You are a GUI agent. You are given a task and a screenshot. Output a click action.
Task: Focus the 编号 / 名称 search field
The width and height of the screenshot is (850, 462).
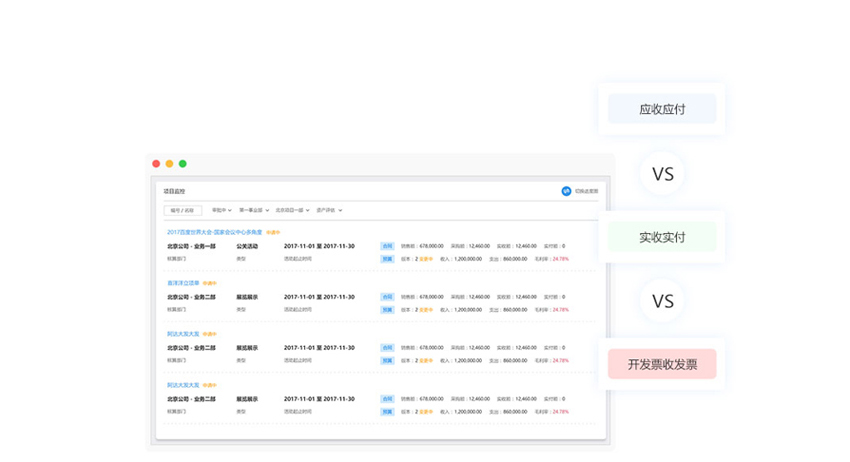tap(182, 211)
